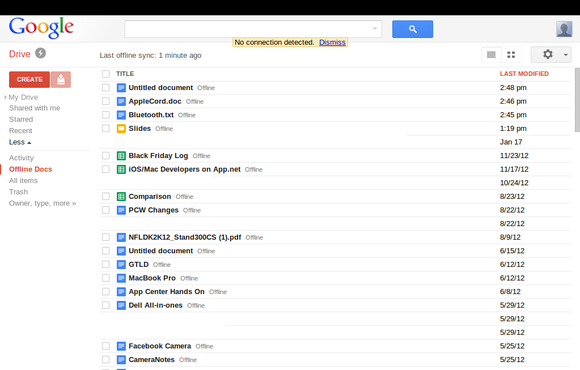This screenshot has height=370, width=580.
Task: Click the vertical scrollbar on the file list
Action: 577,100
